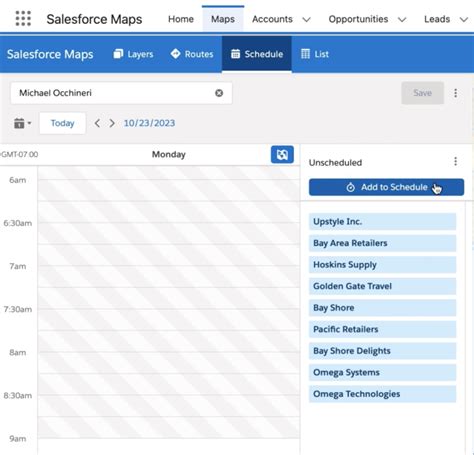Select the Bay Shore item
This screenshot has height=455, width=474.
click(x=382, y=308)
